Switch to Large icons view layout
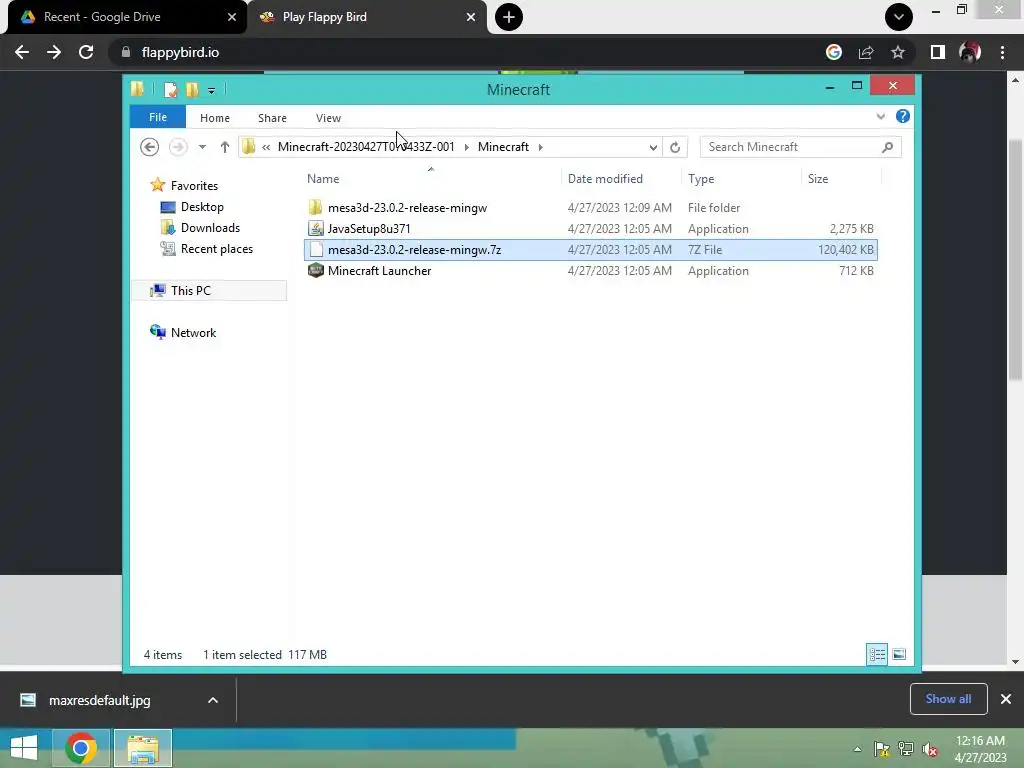The height and width of the screenshot is (768, 1024). [899, 654]
